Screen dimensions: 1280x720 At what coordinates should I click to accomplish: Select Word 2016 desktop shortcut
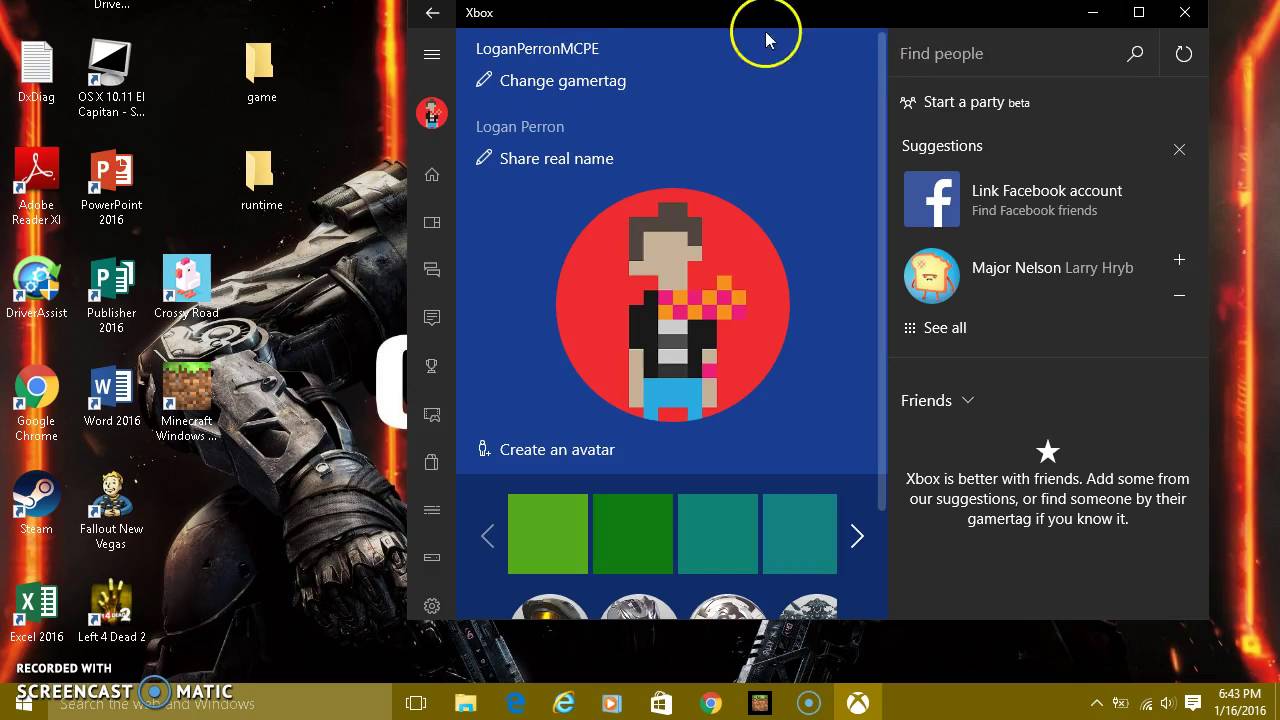point(111,397)
